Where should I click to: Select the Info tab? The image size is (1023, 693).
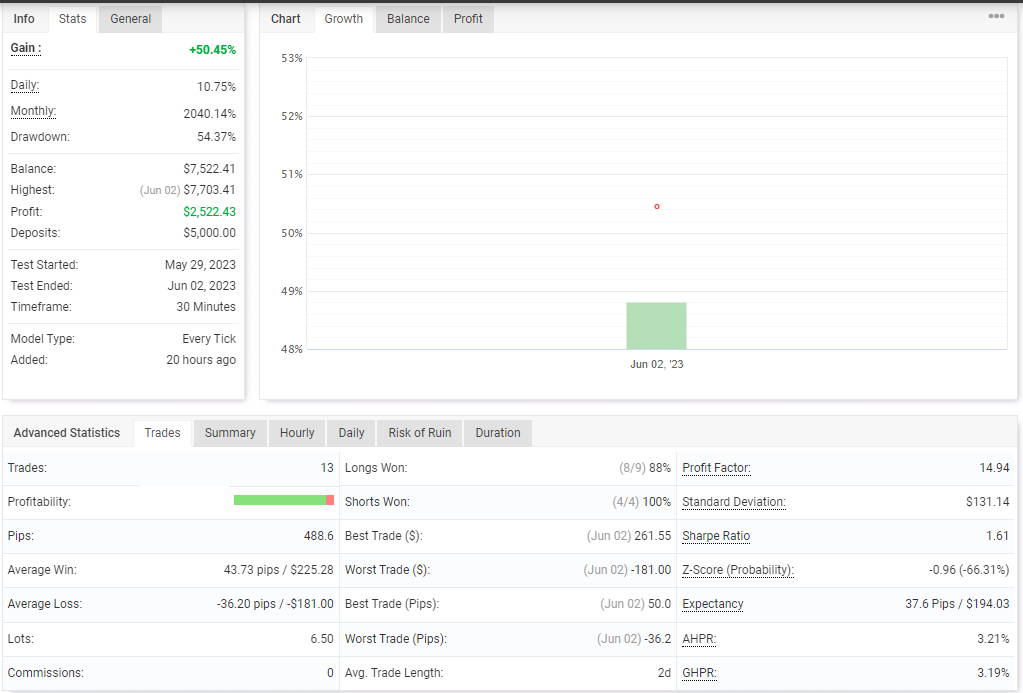(24, 19)
